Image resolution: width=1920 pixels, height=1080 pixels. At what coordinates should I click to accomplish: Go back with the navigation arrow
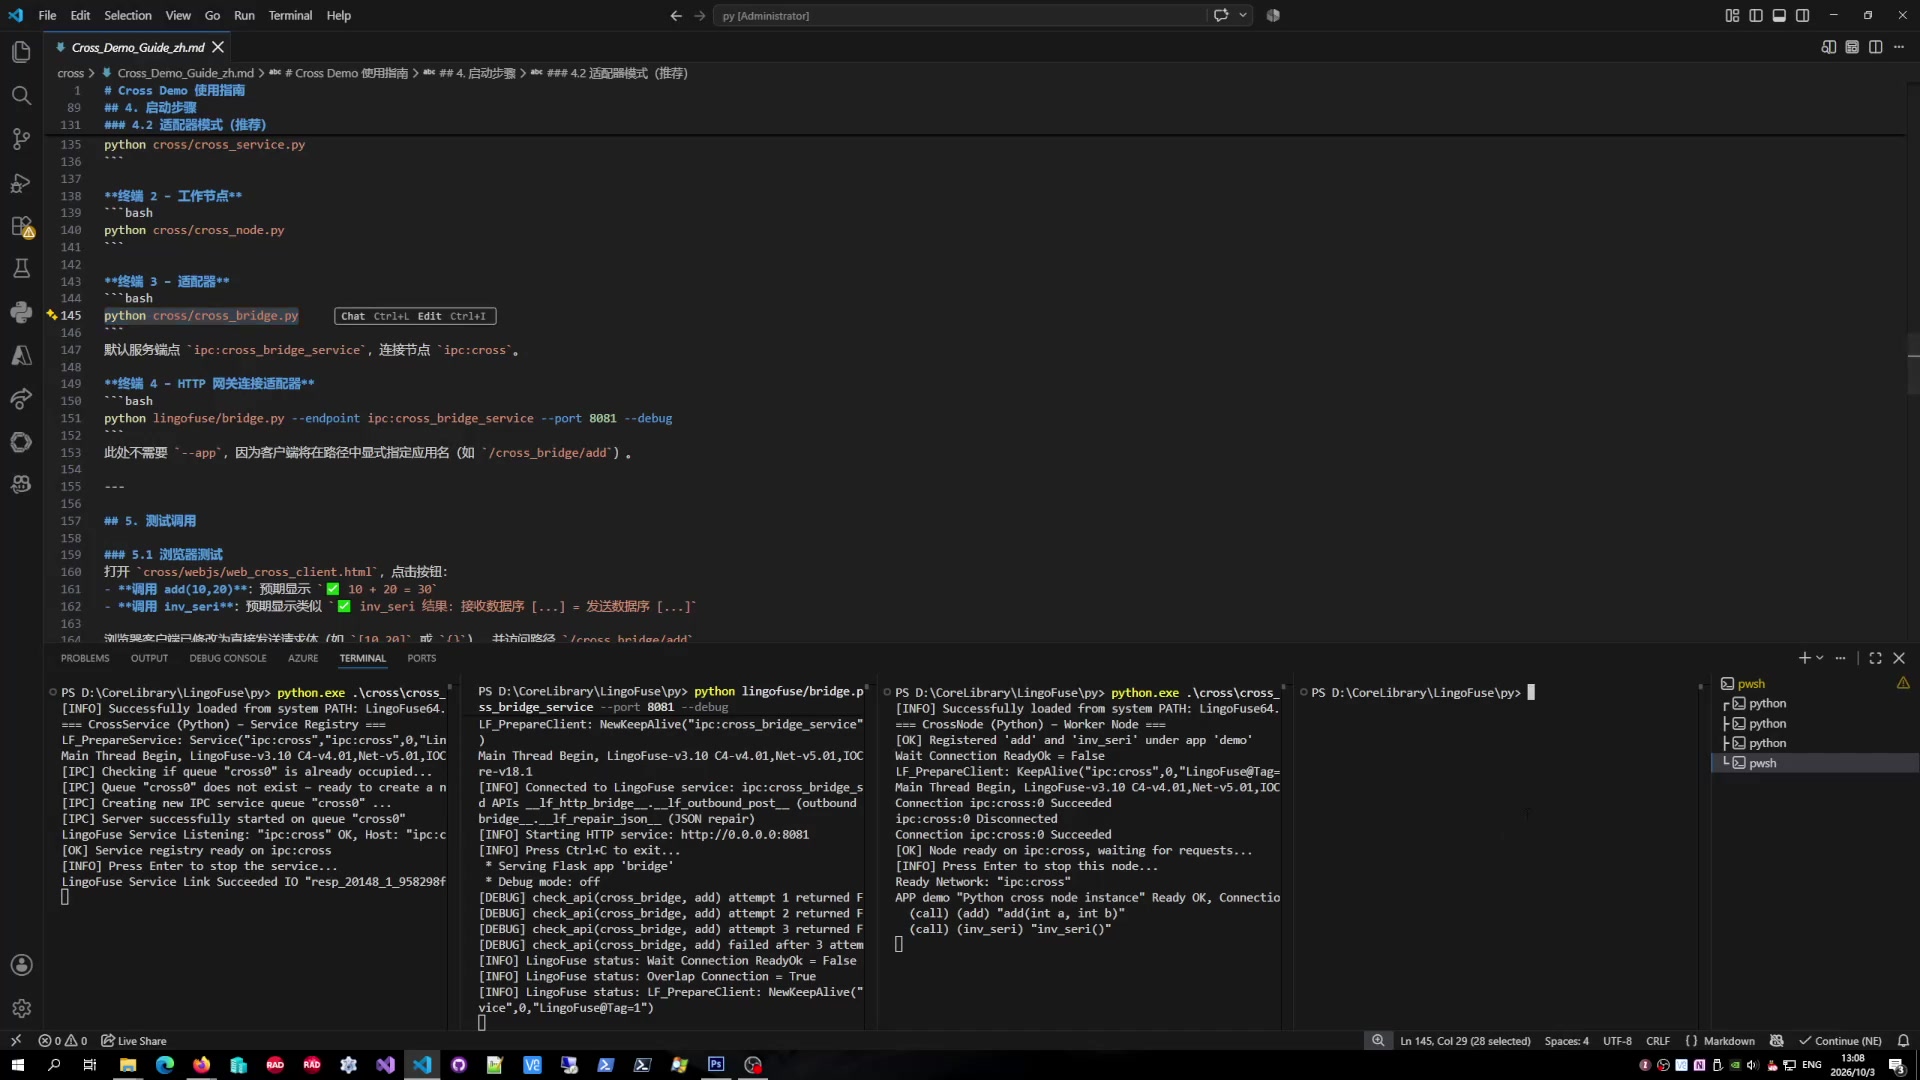pos(676,15)
